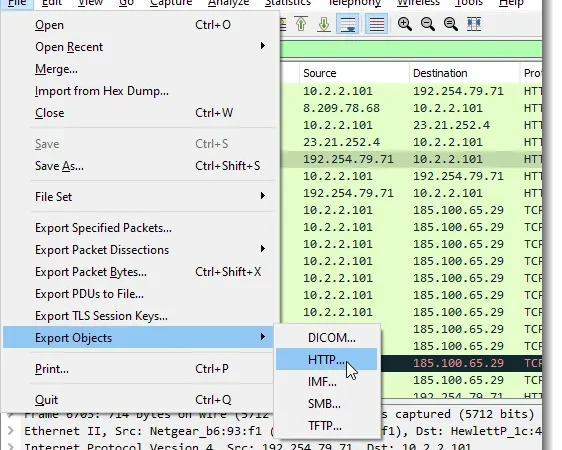Open the Telephony menu
Image resolution: width=562 pixels, height=450 pixels.
tap(355, 3)
